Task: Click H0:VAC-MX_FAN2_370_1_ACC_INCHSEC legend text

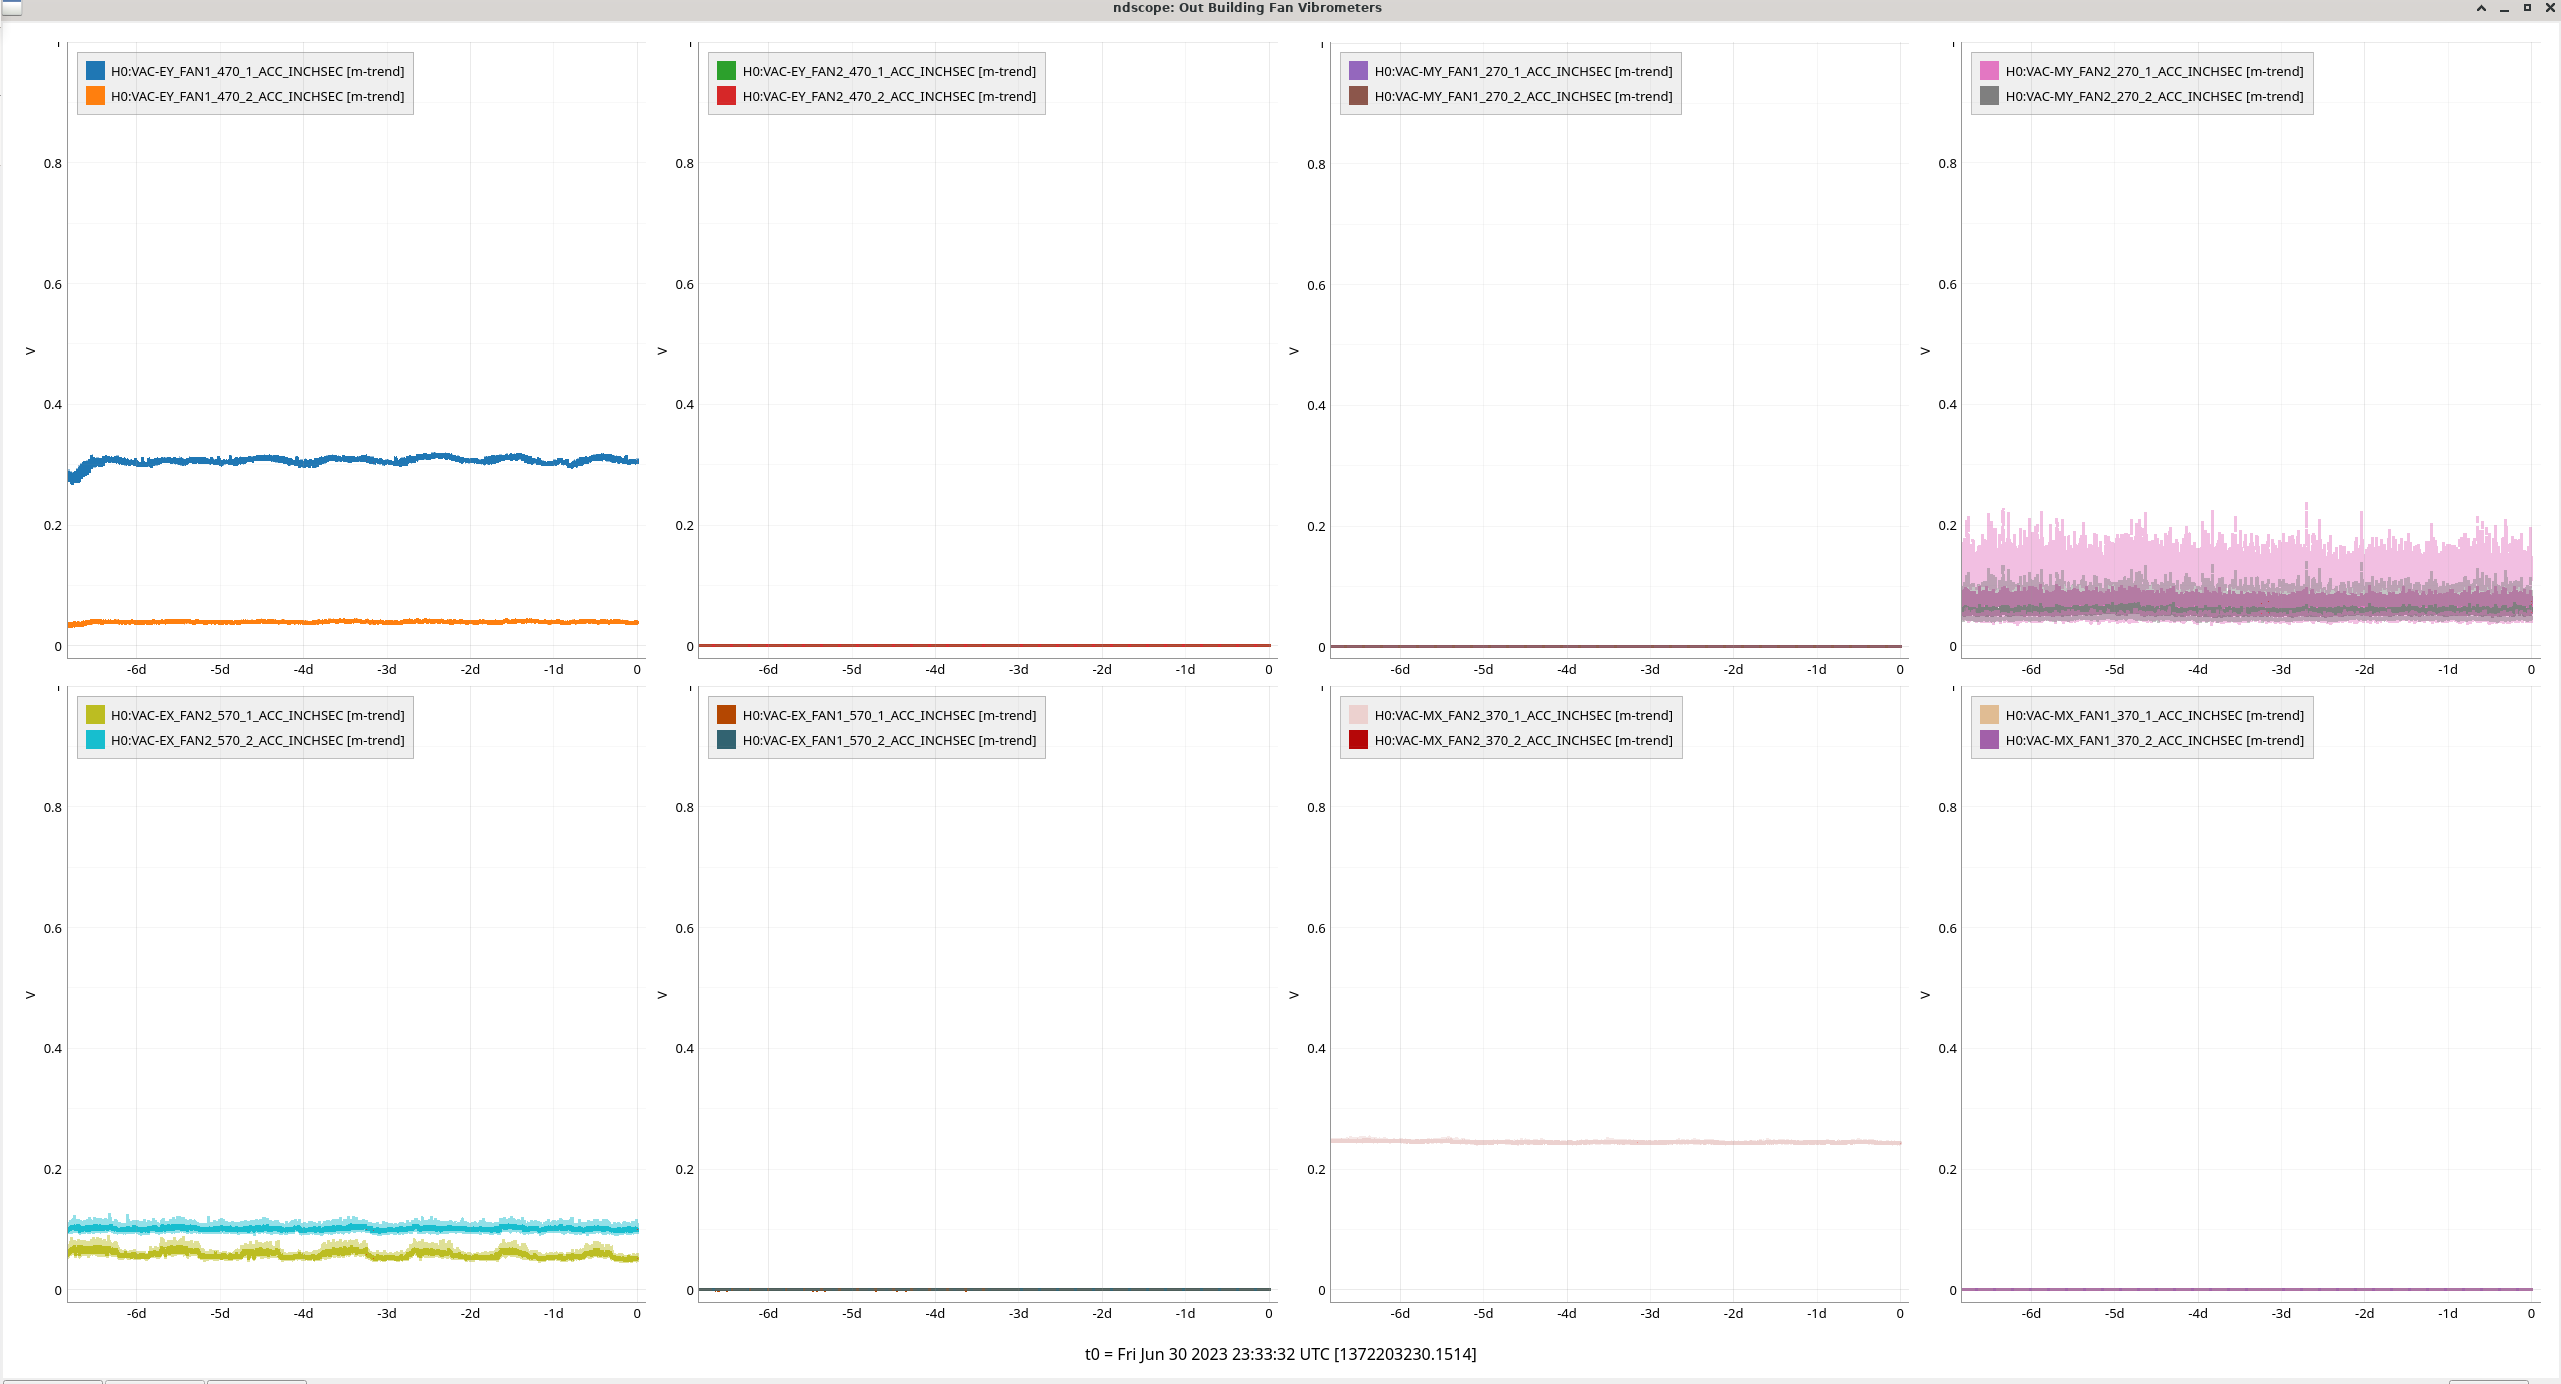Action: (1522, 715)
